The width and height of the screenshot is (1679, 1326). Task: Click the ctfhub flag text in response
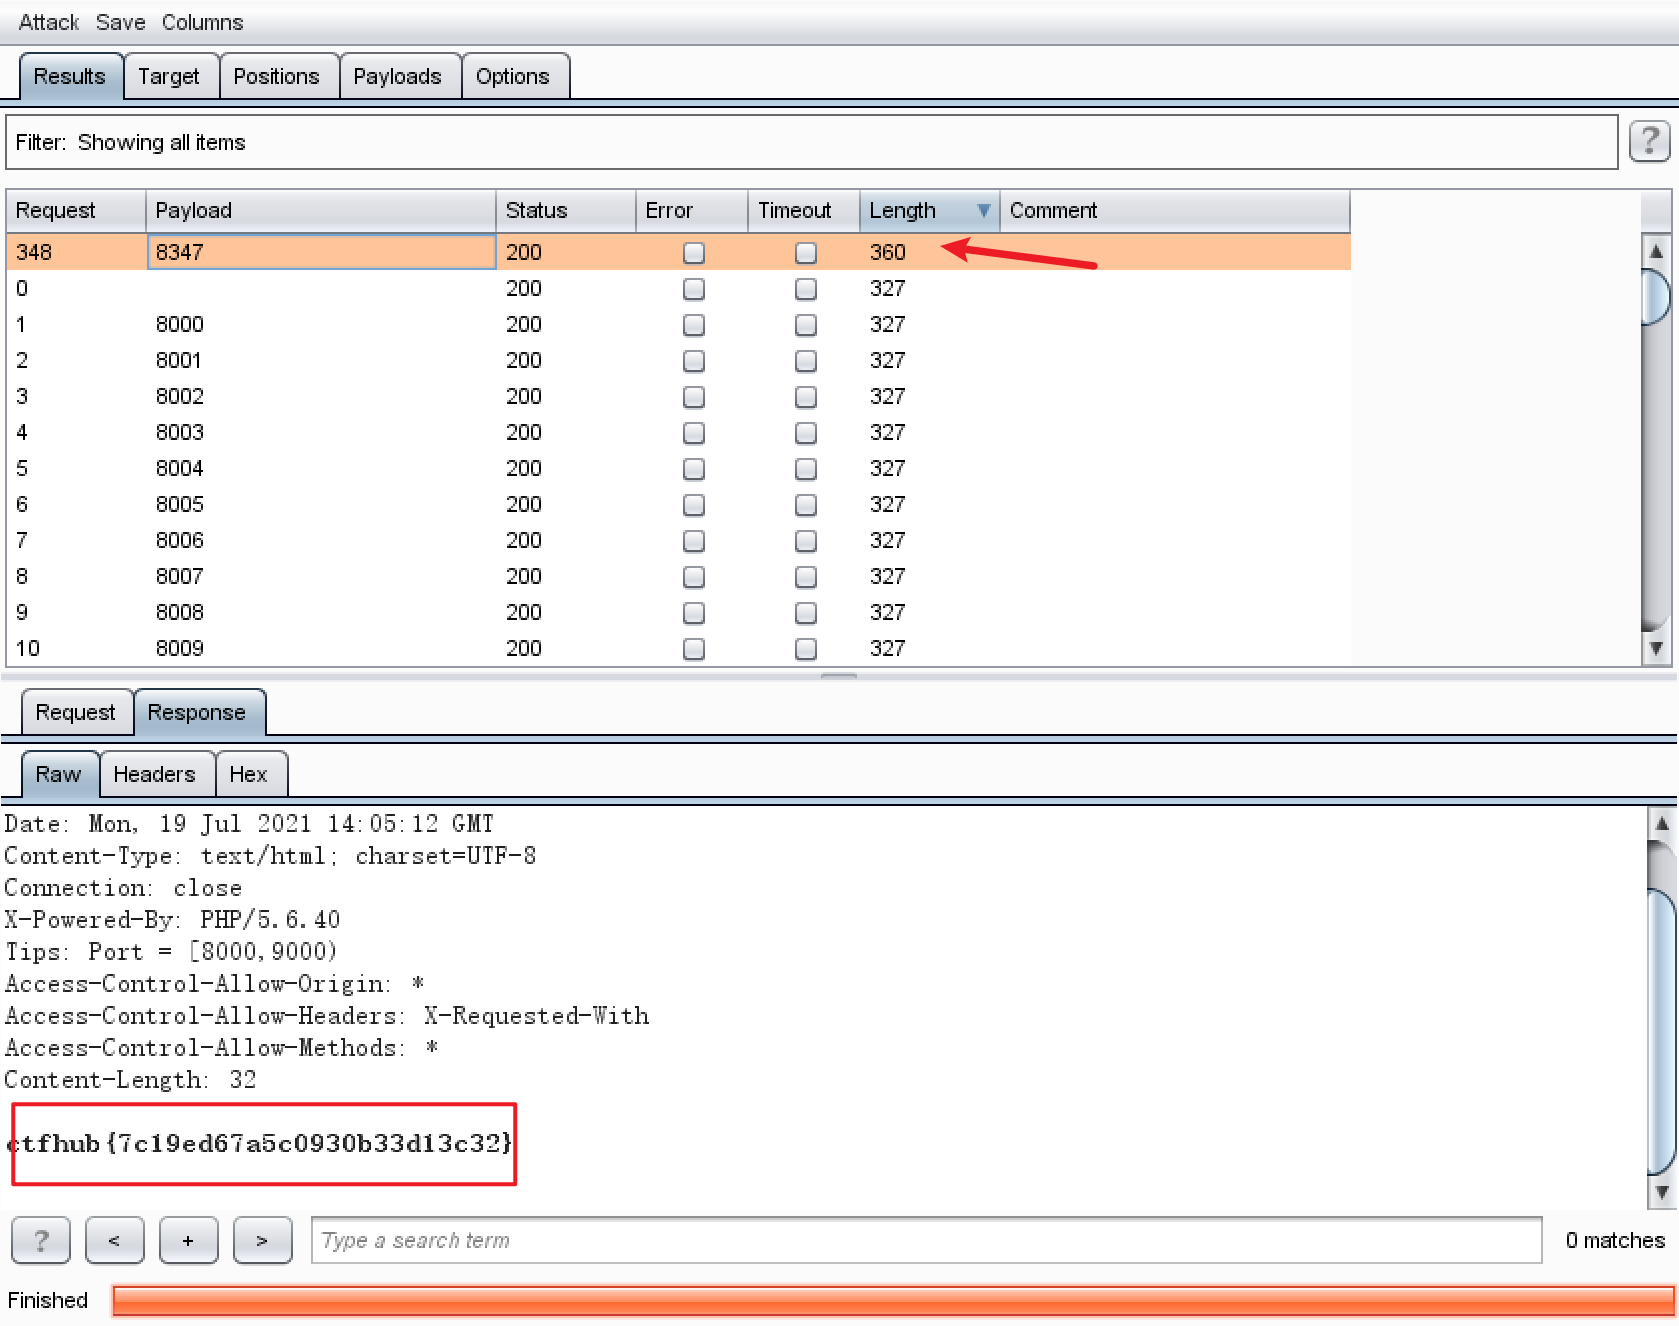click(260, 1143)
